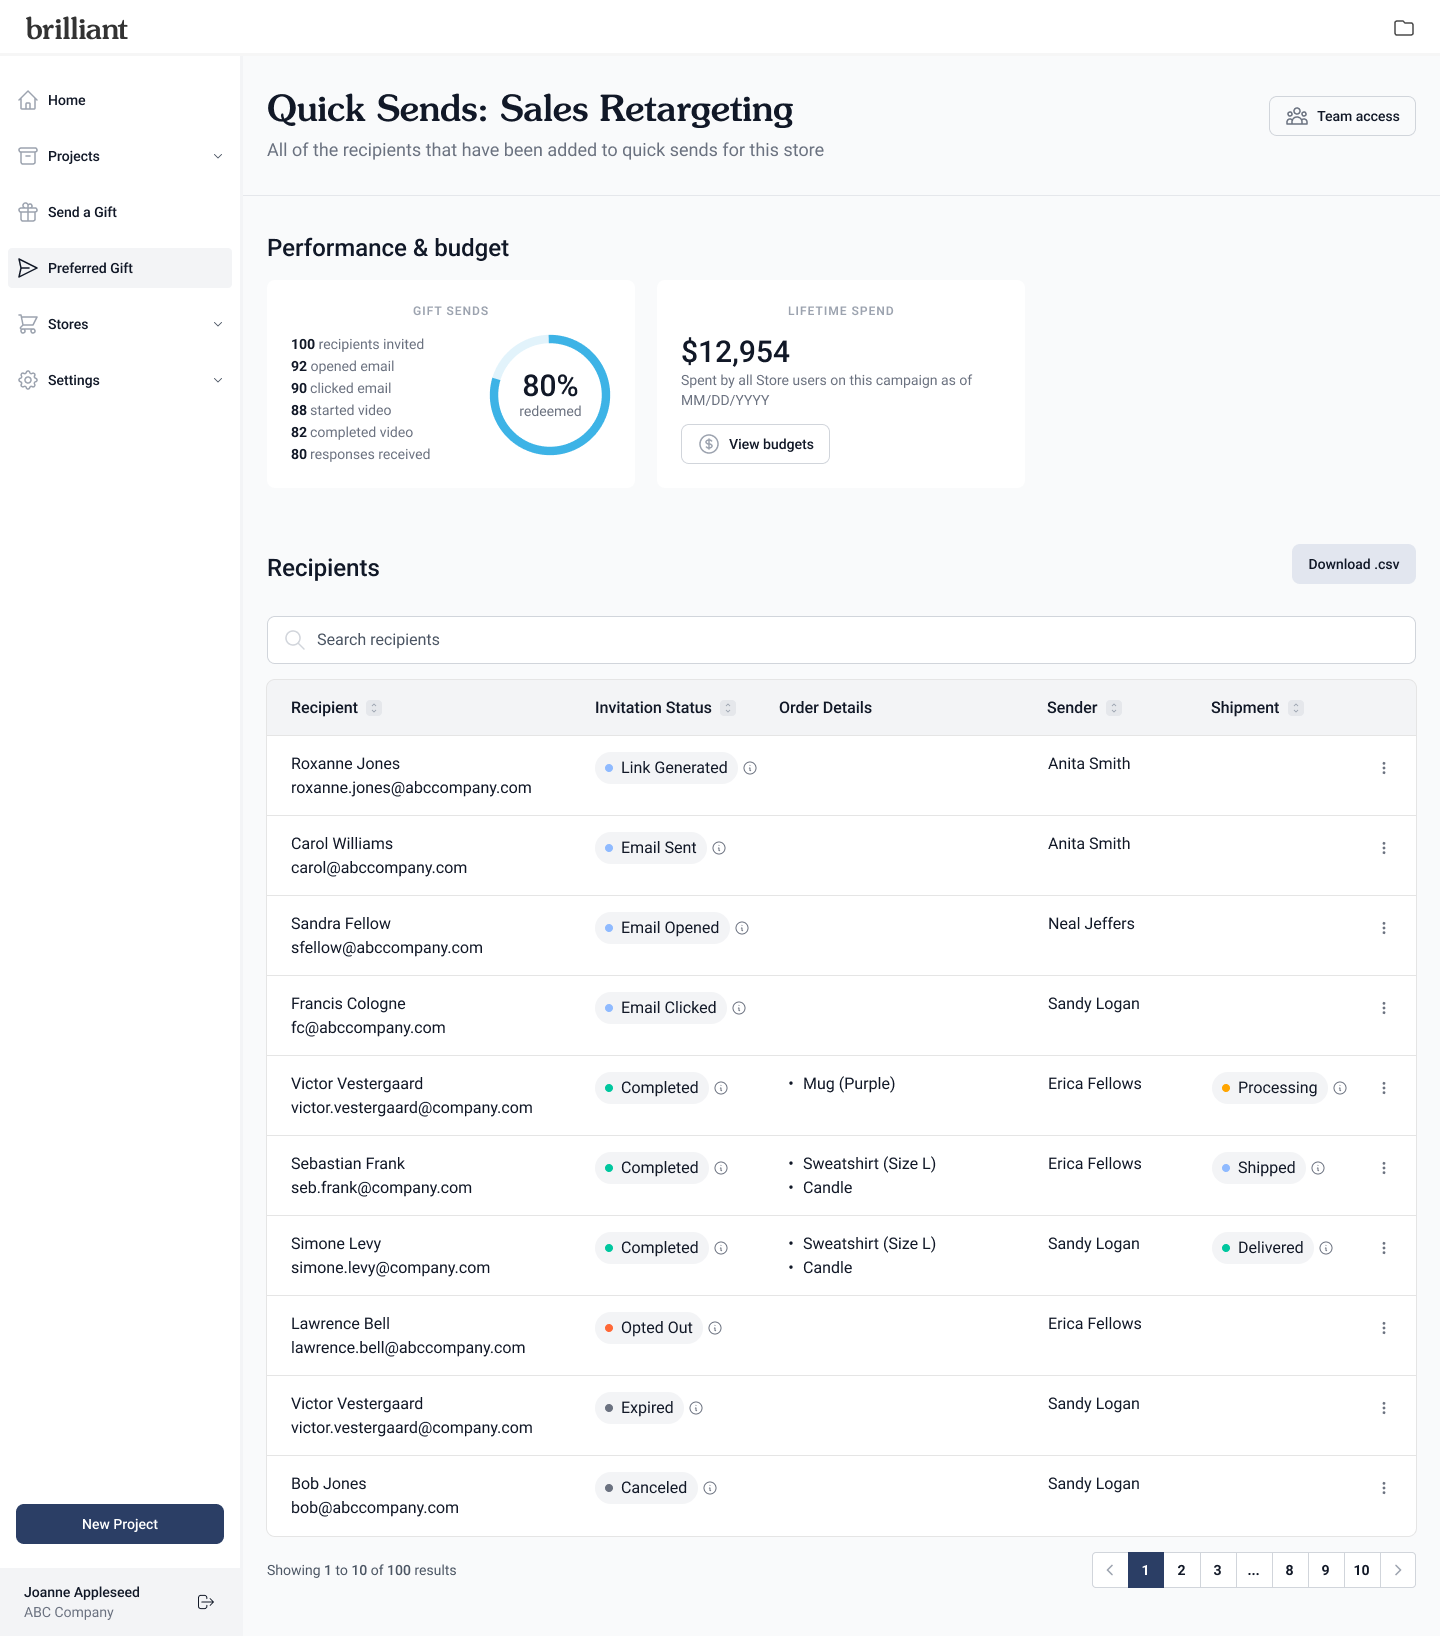The height and width of the screenshot is (1636, 1440).
Task: Open row actions menu for Francis Cologne
Action: (1384, 1008)
